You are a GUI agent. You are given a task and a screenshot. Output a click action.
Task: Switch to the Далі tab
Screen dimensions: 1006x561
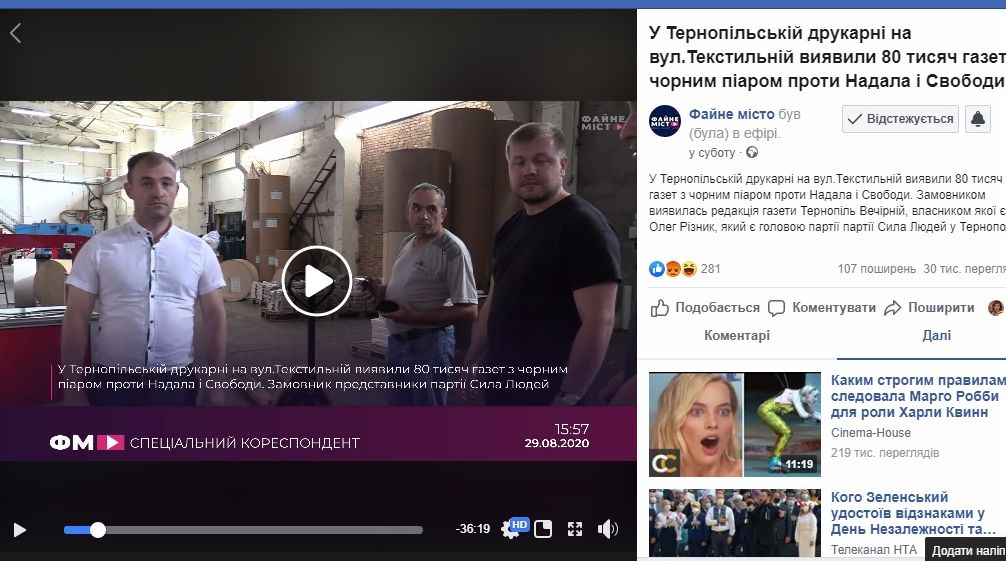click(936, 336)
